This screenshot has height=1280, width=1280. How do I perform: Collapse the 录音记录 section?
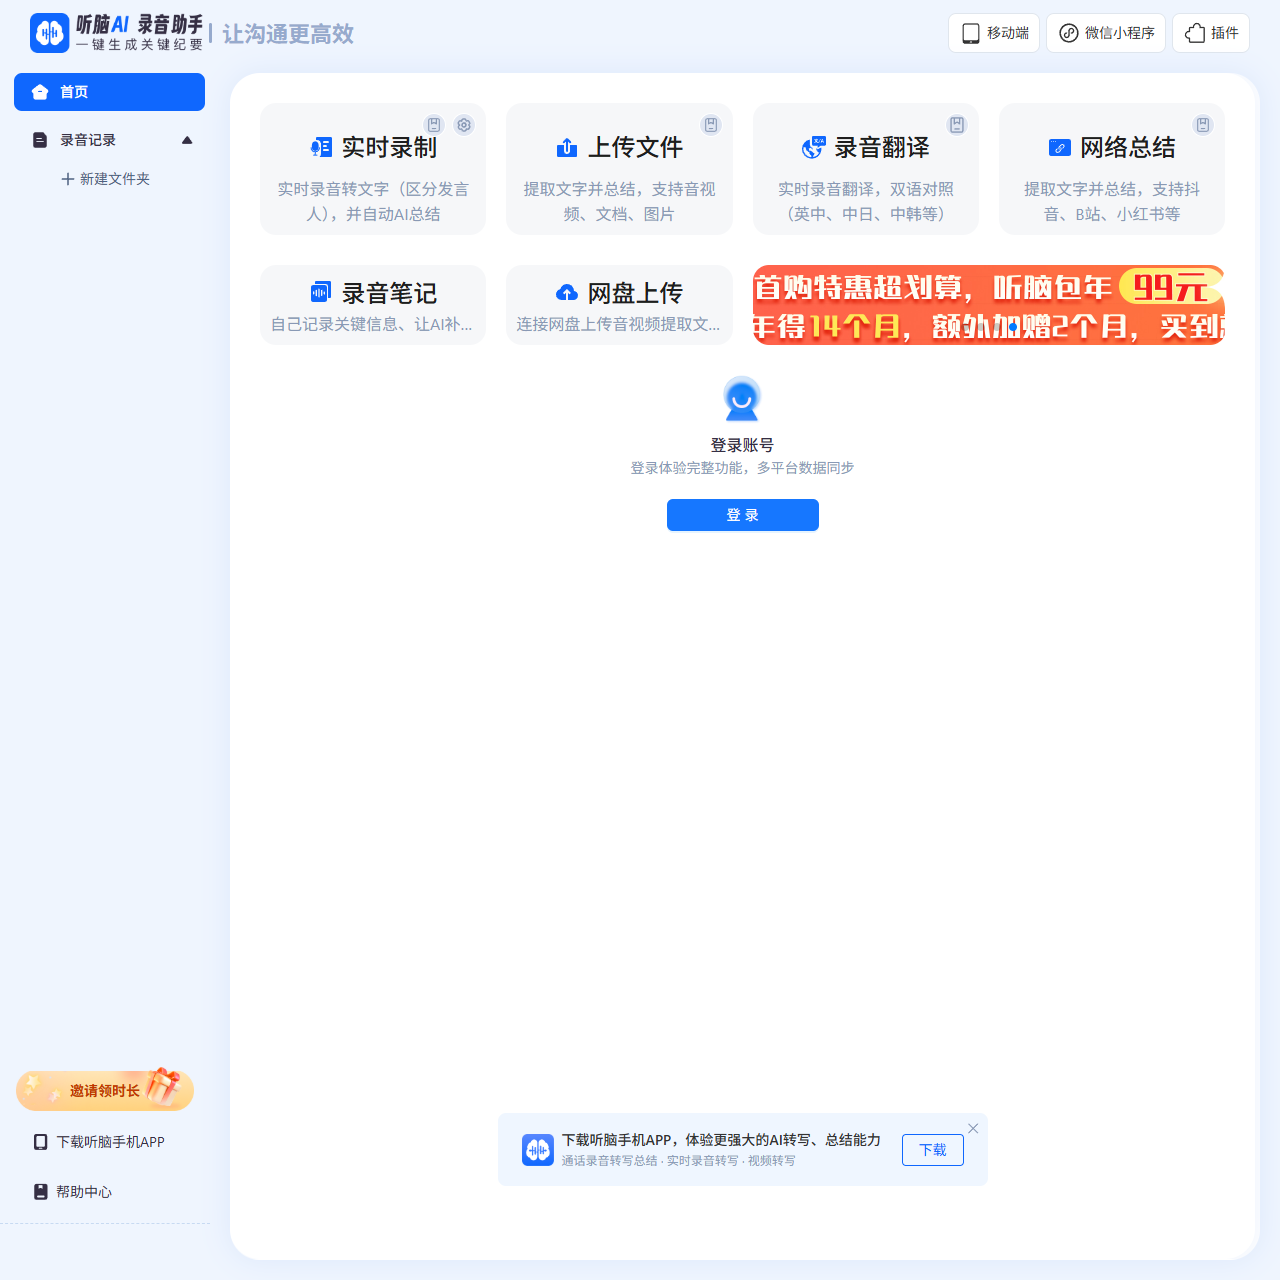187,140
